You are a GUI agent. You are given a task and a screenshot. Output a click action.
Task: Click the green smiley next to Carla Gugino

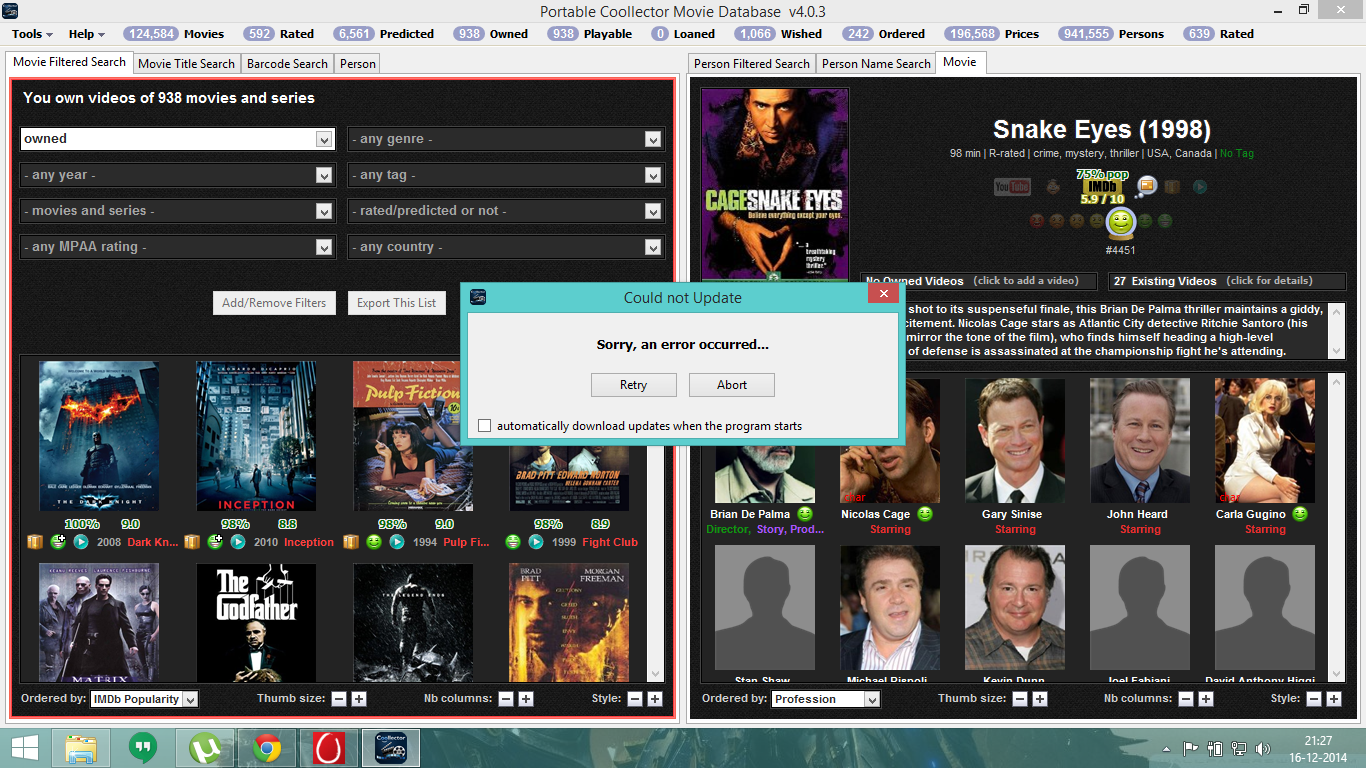(x=1300, y=514)
